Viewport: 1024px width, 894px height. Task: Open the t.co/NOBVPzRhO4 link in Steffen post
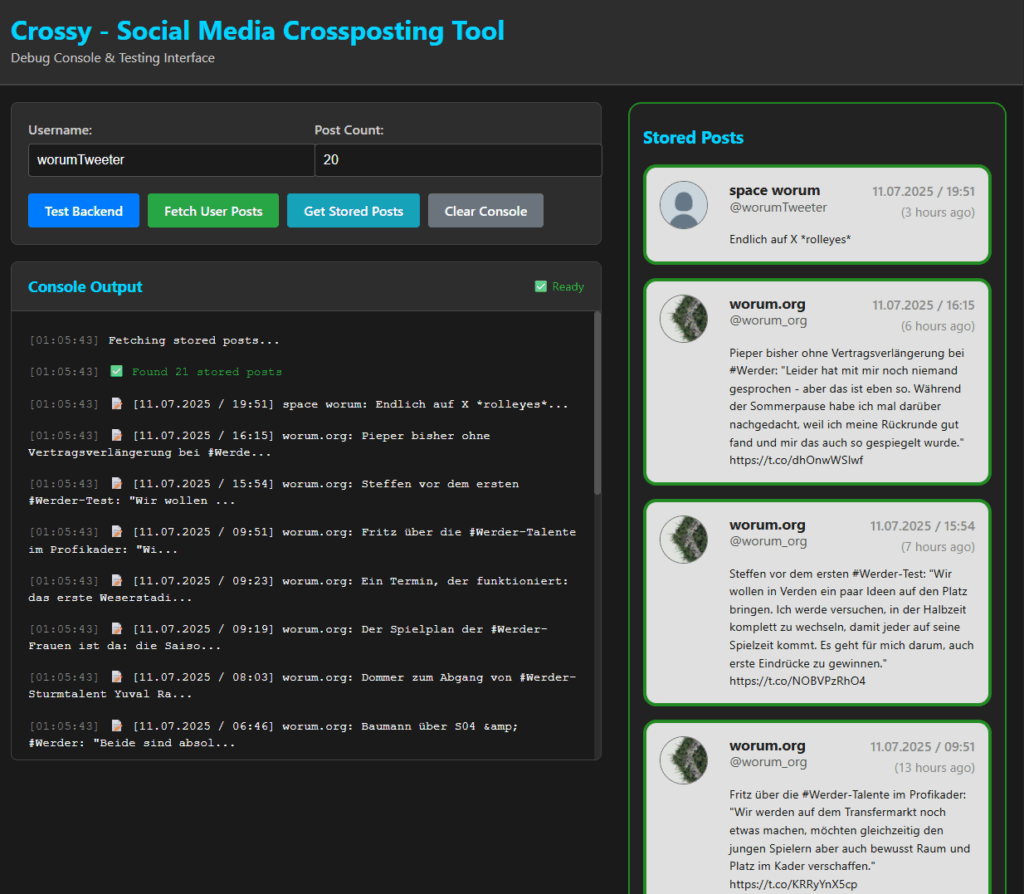pyautogui.click(x=797, y=681)
